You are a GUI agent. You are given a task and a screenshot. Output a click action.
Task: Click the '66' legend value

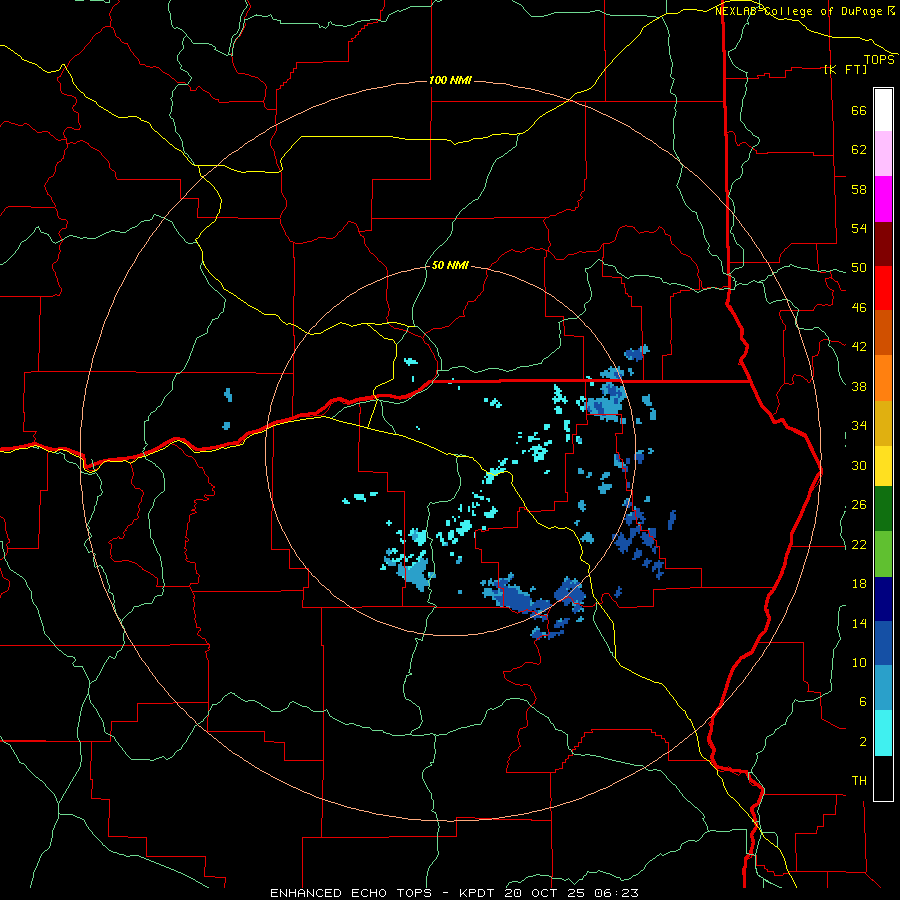859,110
